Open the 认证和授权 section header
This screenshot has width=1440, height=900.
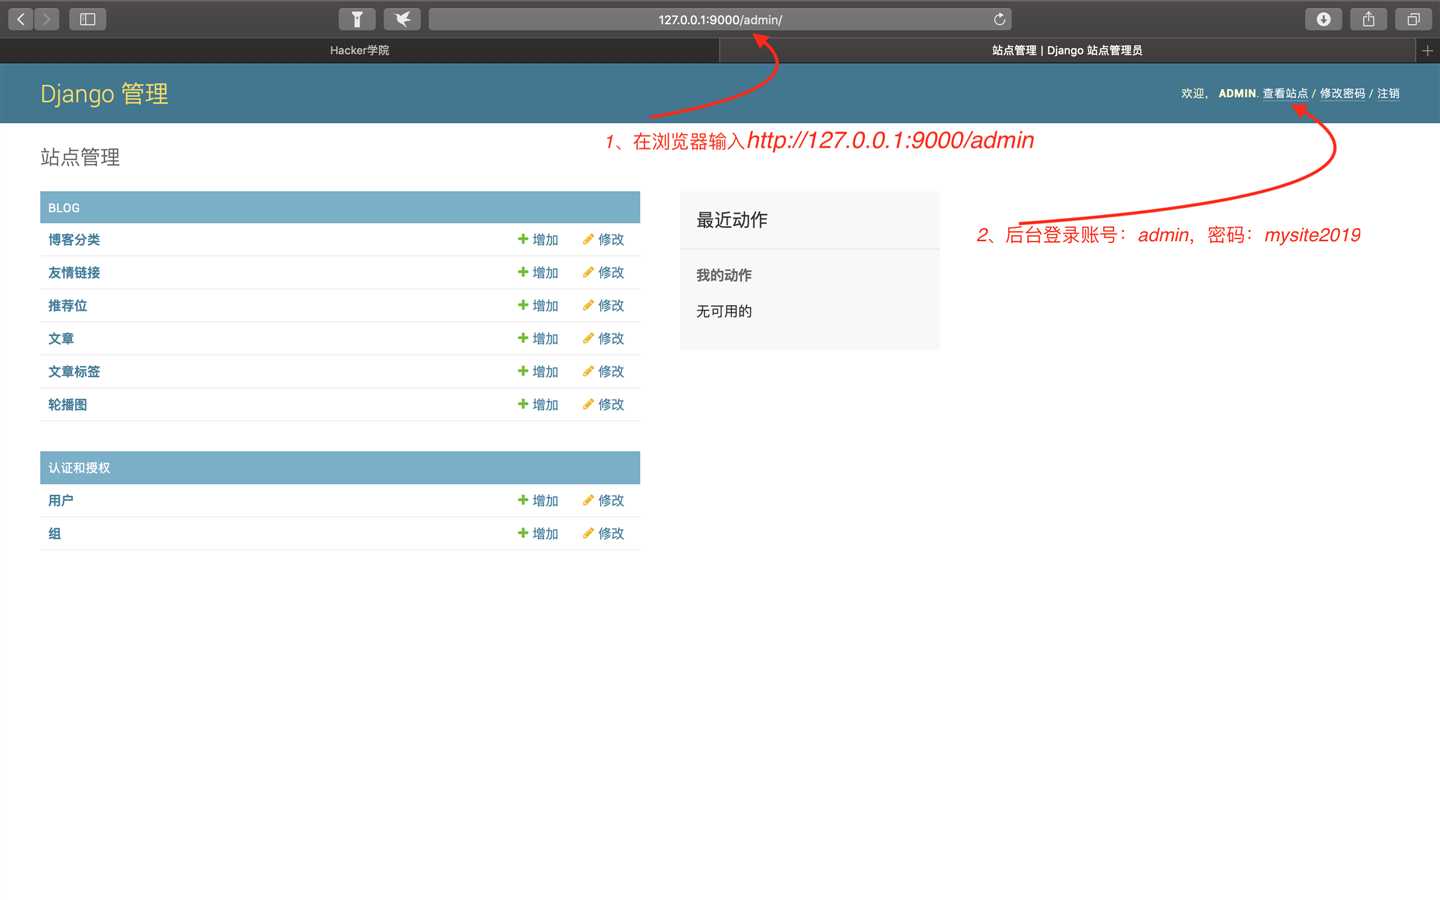pyautogui.click(x=79, y=468)
